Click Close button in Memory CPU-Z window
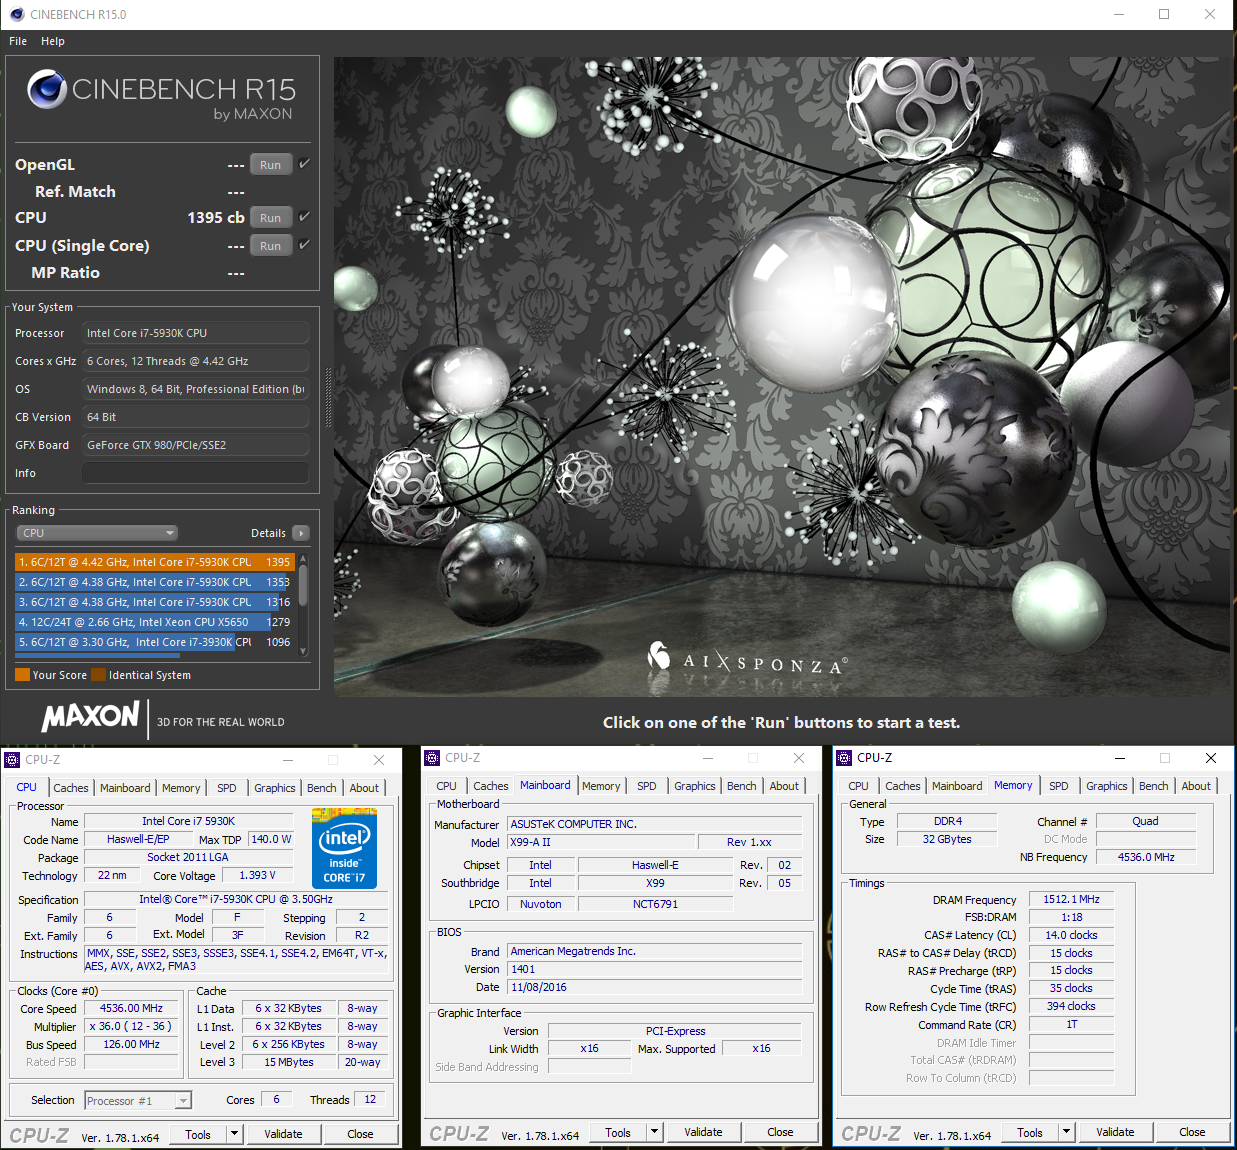1237x1150 pixels. pyautogui.click(x=1192, y=1132)
